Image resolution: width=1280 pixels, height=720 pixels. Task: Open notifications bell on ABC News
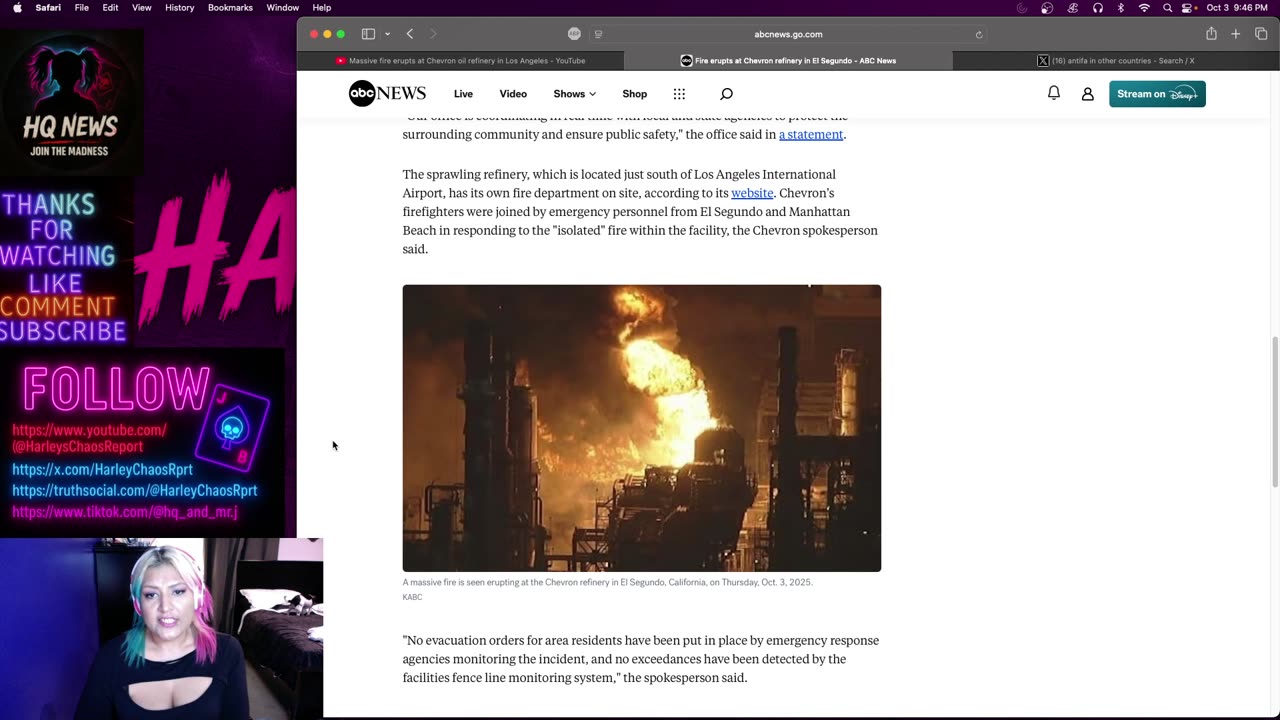pyautogui.click(x=1054, y=93)
